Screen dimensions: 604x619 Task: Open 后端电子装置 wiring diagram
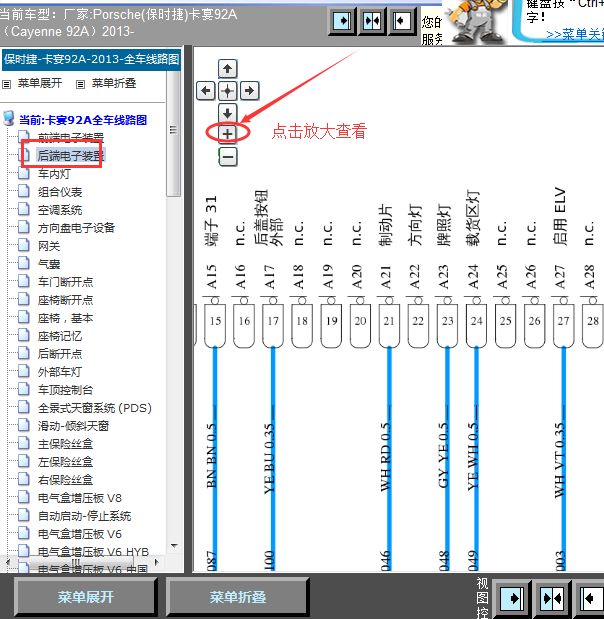[71, 156]
